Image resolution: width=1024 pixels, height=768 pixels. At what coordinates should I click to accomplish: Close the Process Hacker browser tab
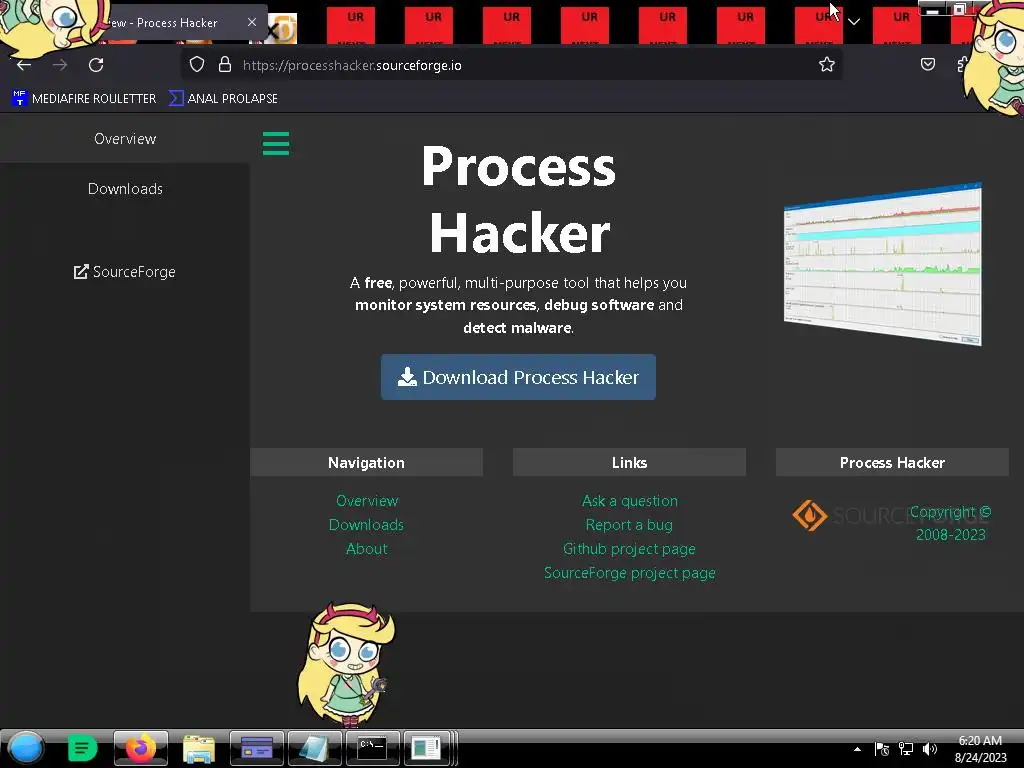(252, 22)
